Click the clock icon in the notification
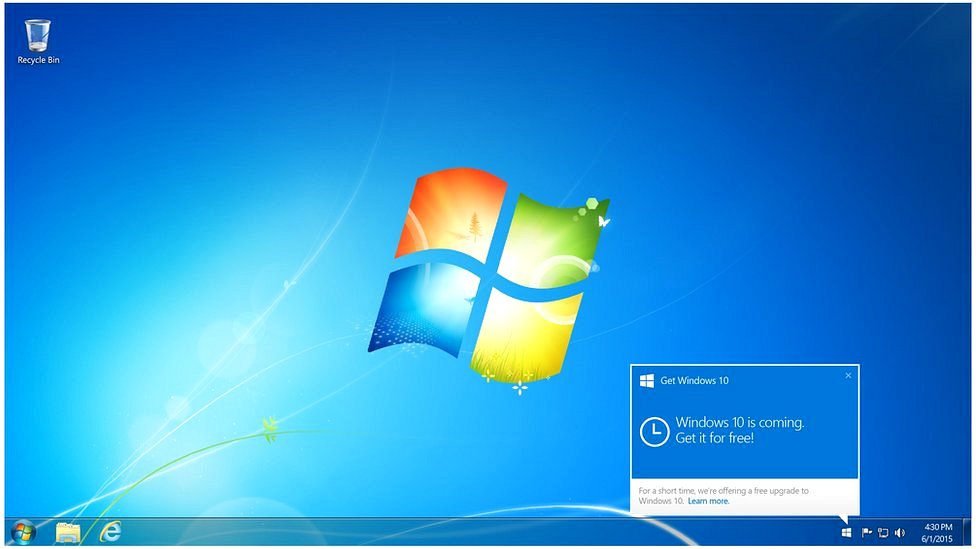 [654, 431]
